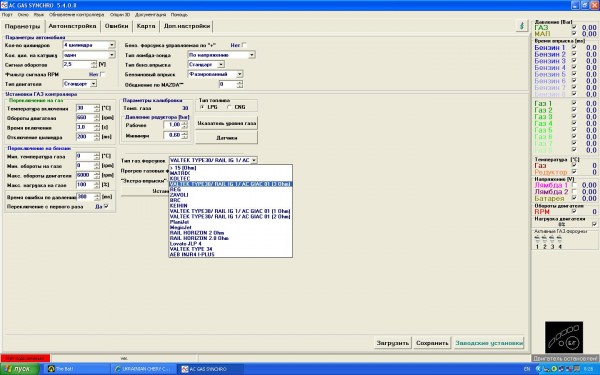Image resolution: width=600 pixels, height=375 pixels.
Task: Open the Доп.настройки tab
Action: point(187,26)
